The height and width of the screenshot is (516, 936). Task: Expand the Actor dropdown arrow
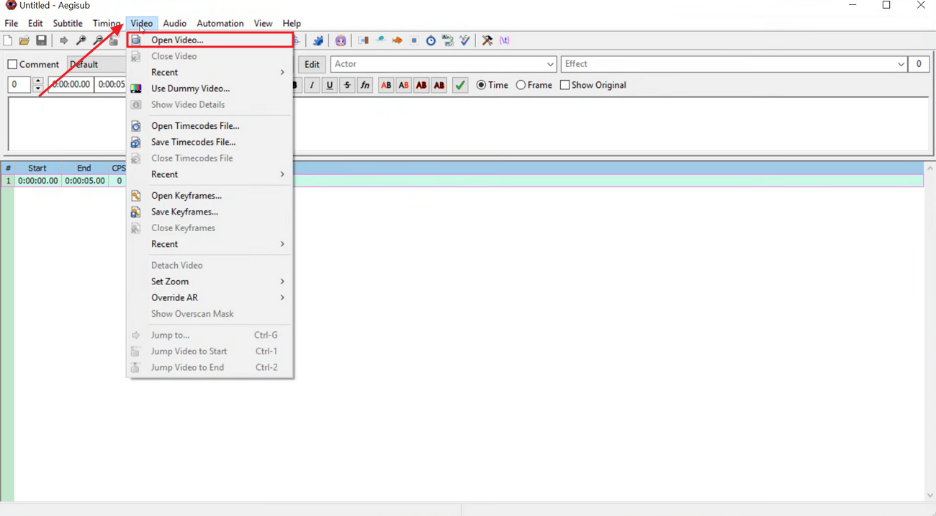(550, 64)
